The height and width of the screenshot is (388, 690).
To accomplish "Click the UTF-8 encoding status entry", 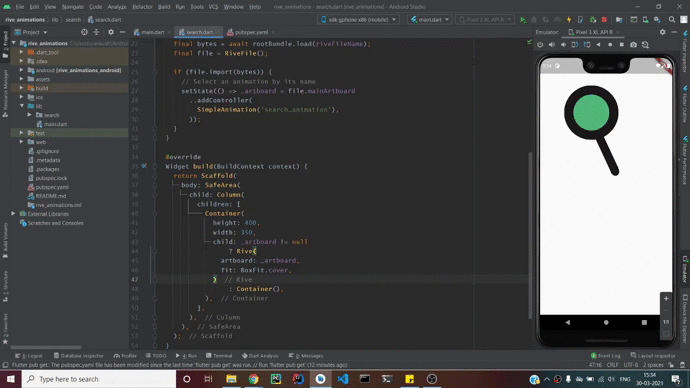I will [630, 365].
